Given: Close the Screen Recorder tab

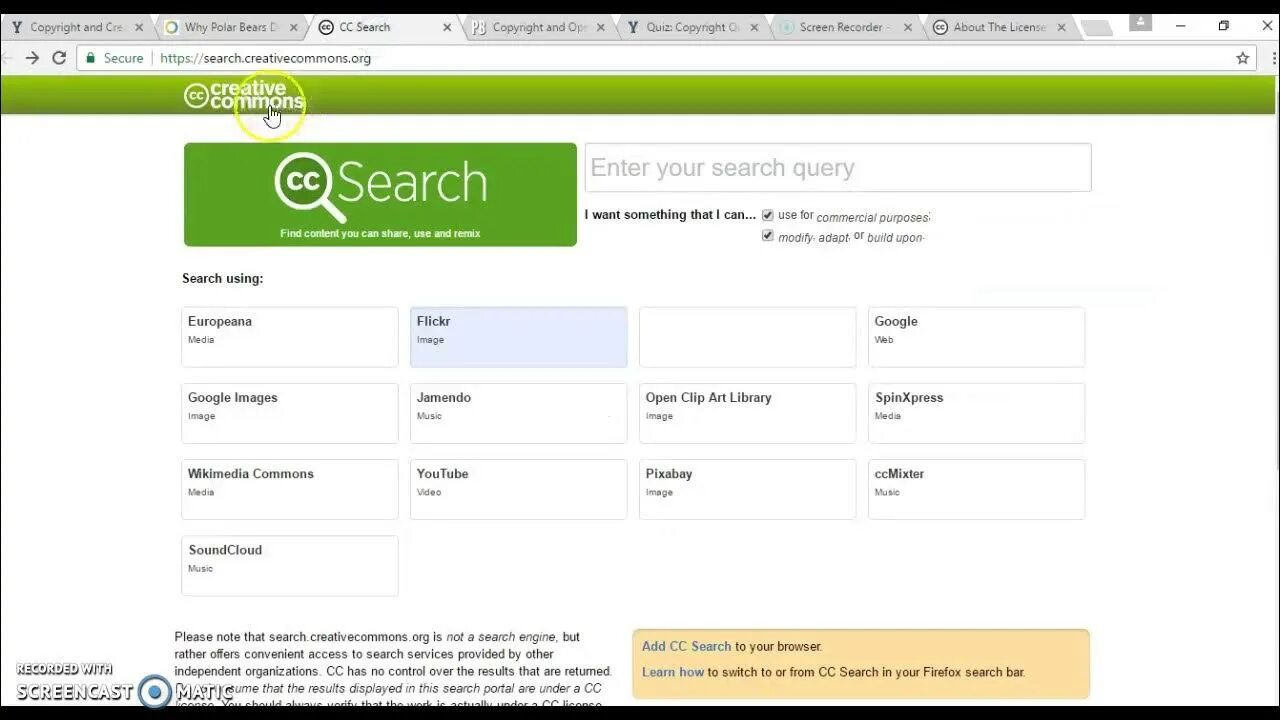Looking at the screenshot, I should click(x=908, y=27).
